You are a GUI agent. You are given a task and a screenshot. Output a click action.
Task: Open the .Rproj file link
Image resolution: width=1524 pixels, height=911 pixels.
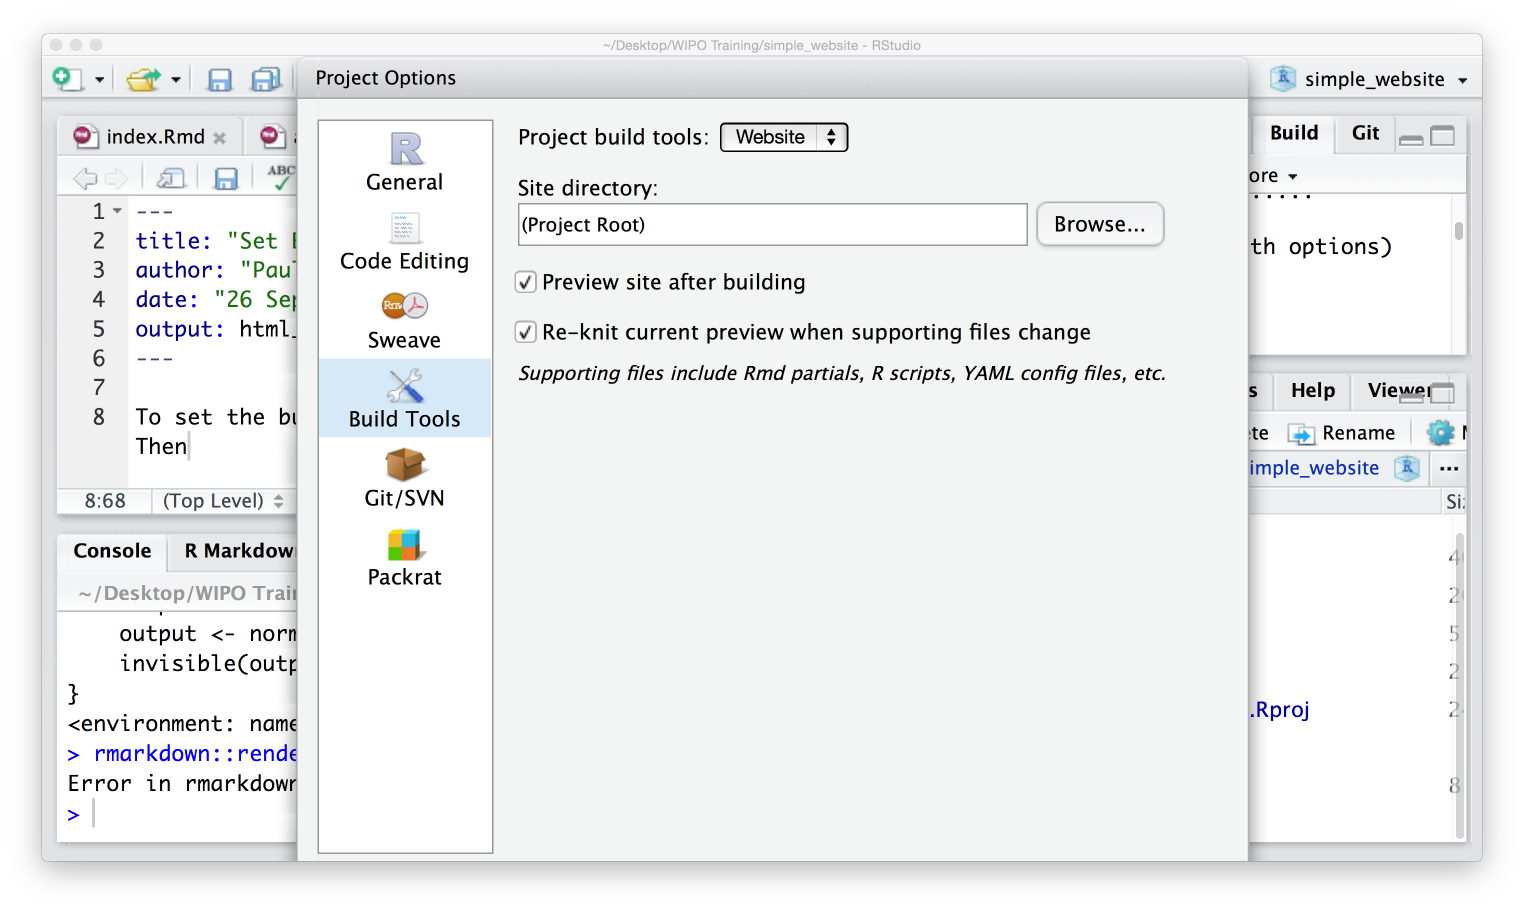pos(1279,710)
